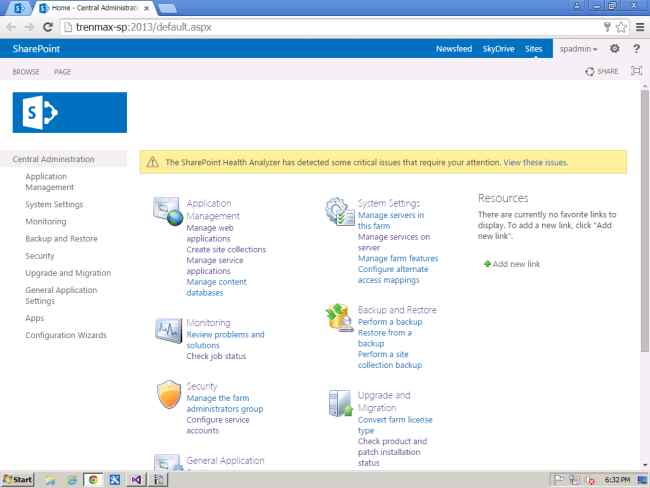Screen dimensions: 650x488
Task: Click the focus on content icon
Action: 636,71
